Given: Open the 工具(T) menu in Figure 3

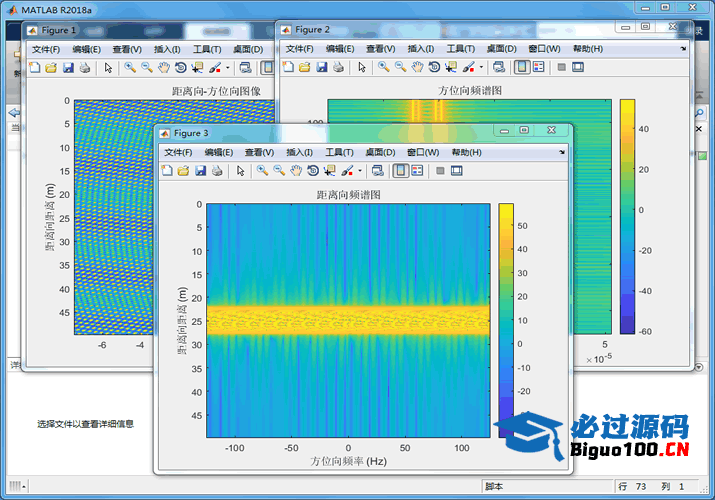Looking at the screenshot, I should click(x=340, y=152).
